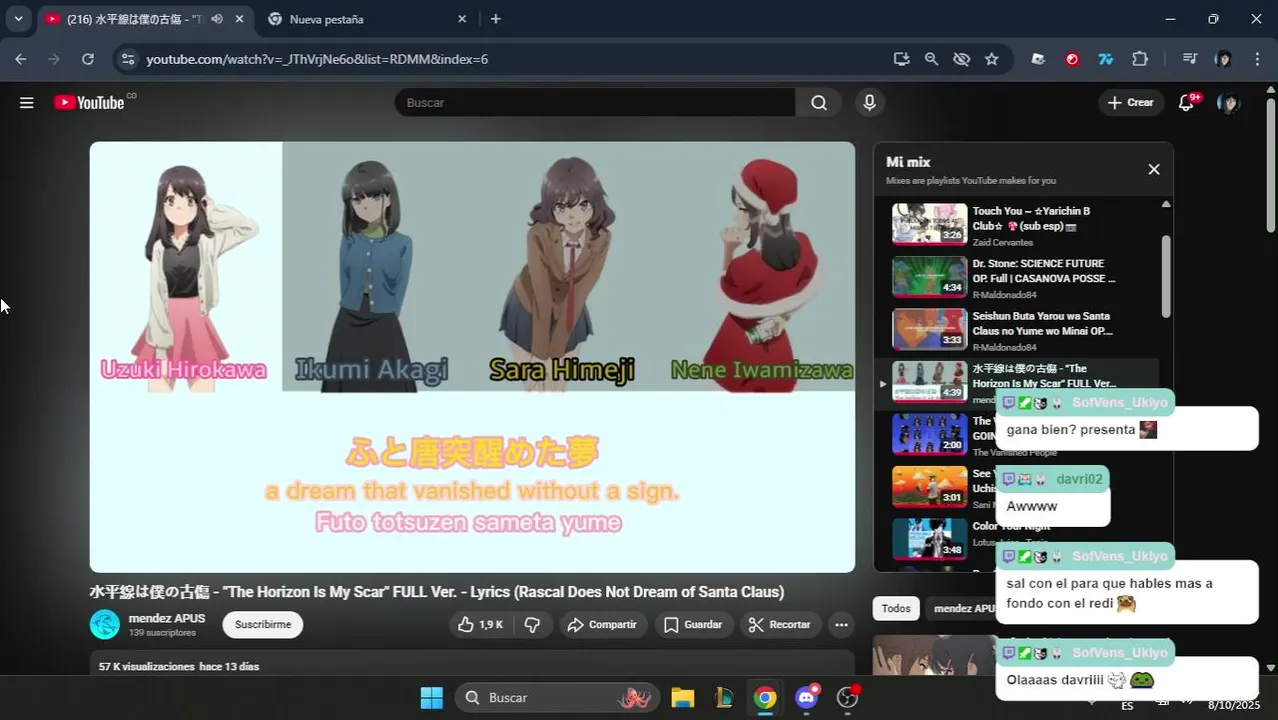Open the 3:01 playlist video thumbnail
The height and width of the screenshot is (720, 1278).
click(x=929, y=487)
